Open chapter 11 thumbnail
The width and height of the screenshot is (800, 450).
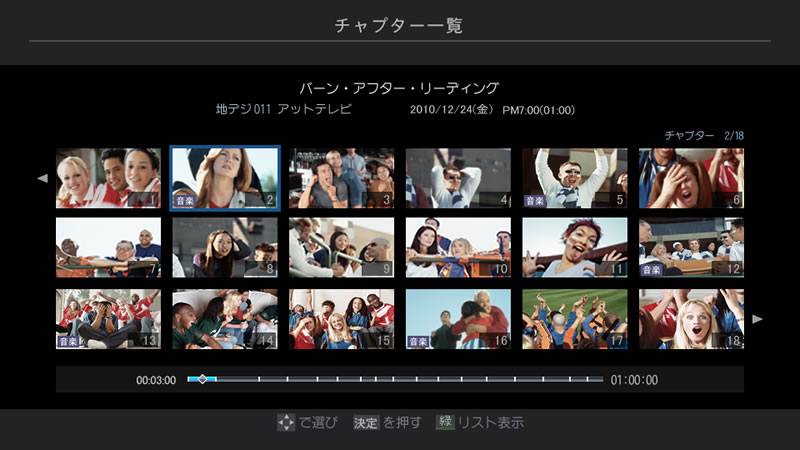(x=574, y=248)
